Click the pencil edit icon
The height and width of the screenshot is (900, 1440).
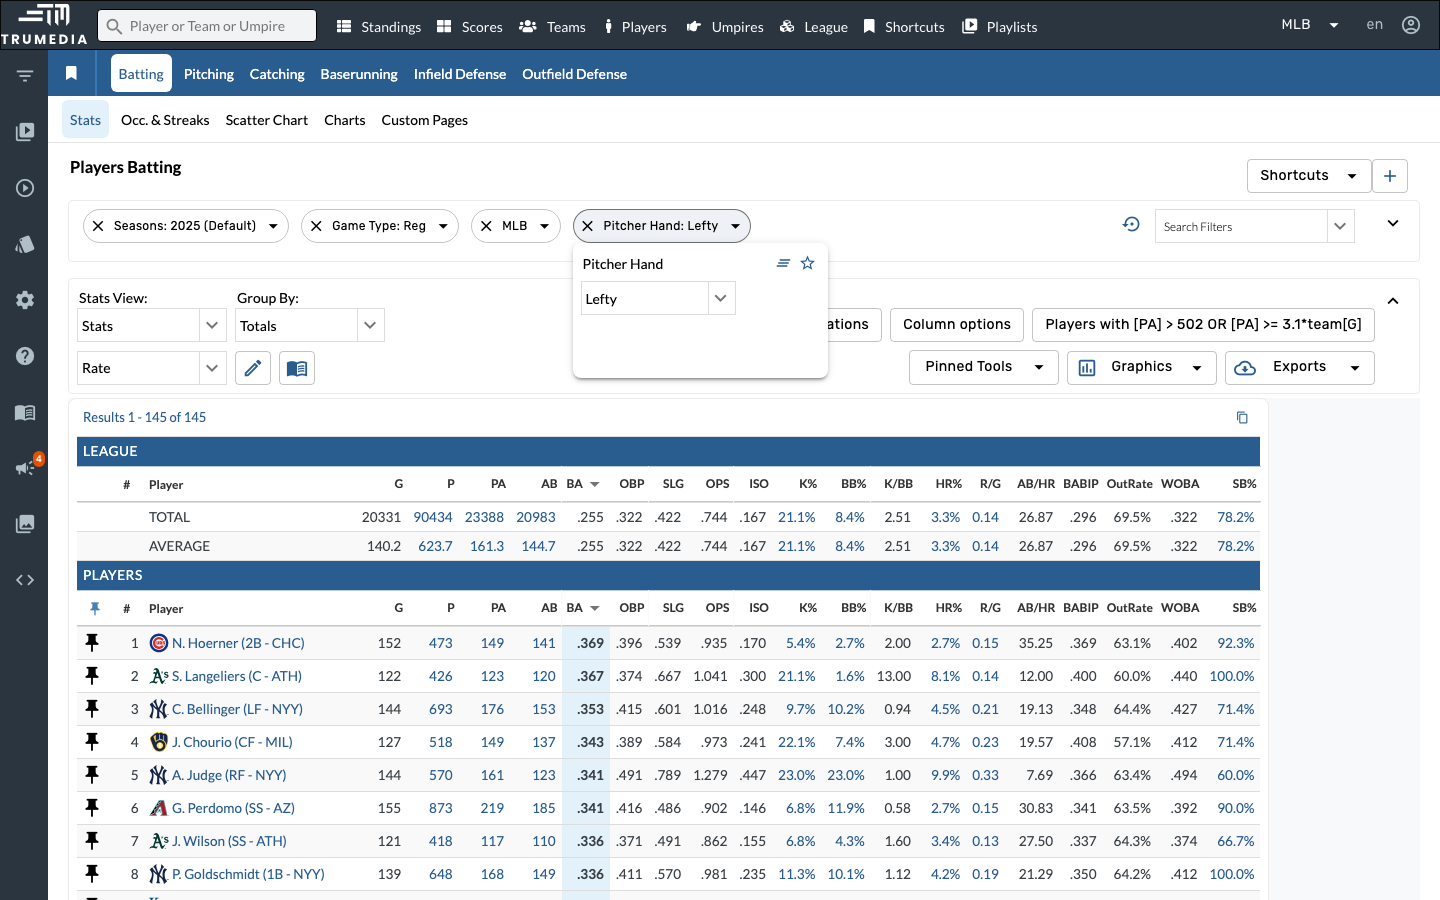click(253, 368)
